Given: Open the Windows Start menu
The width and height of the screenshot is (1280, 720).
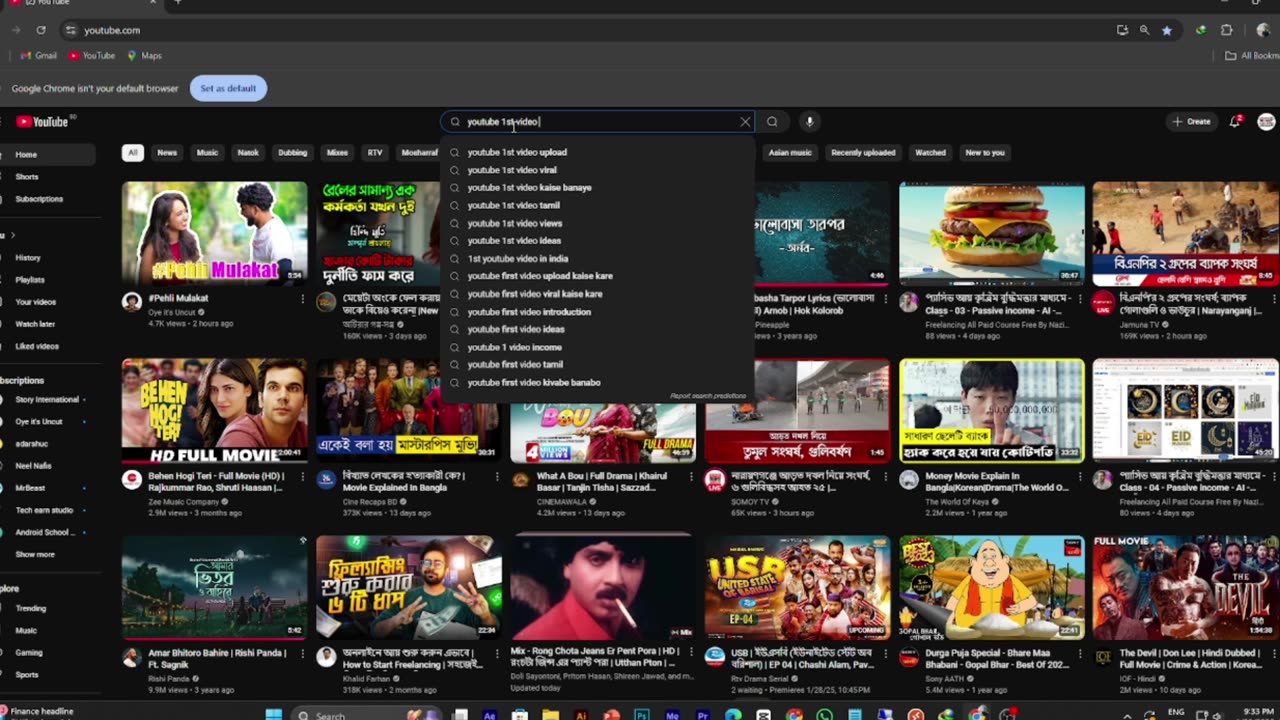Looking at the screenshot, I should coord(273,715).
